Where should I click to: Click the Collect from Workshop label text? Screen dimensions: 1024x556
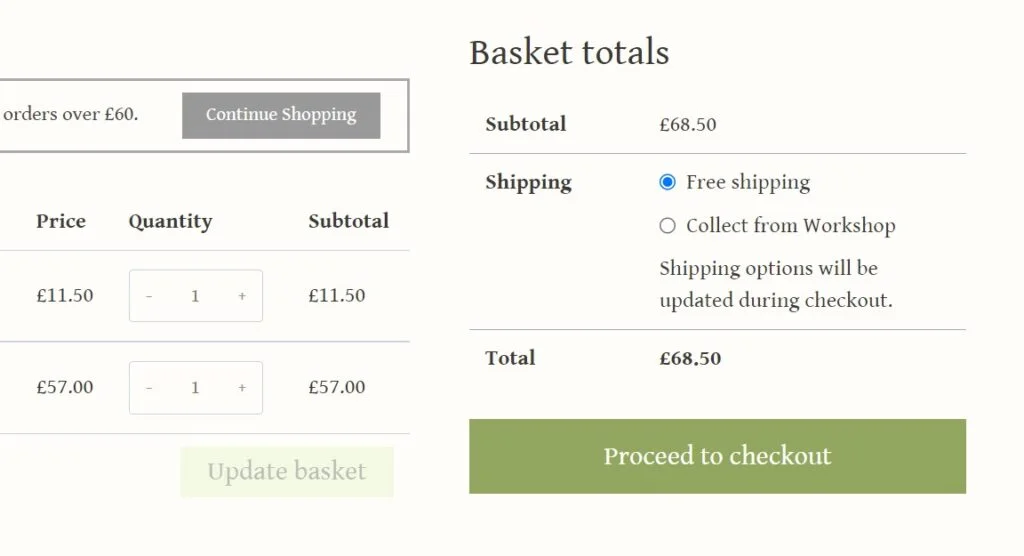(x=790, y=226)
